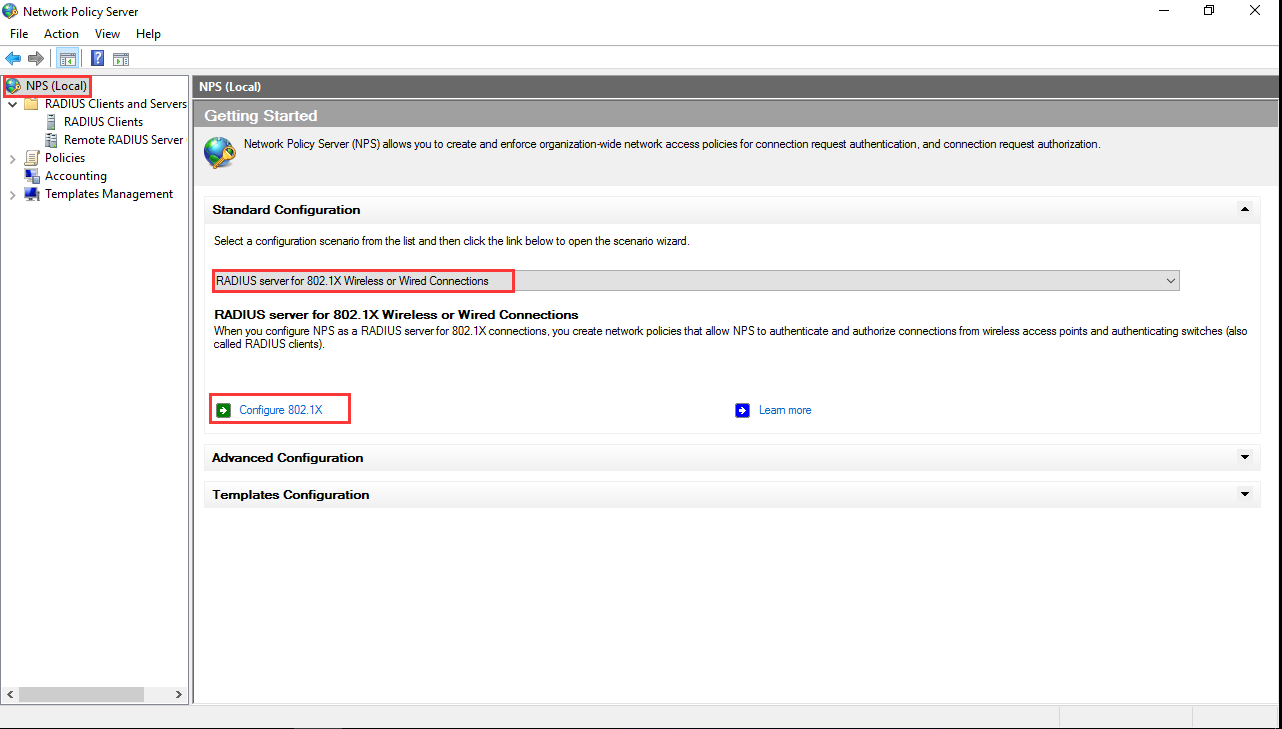Select the Policies tree item
Viewport: 1282px width, 729px height.
(65, 158)
